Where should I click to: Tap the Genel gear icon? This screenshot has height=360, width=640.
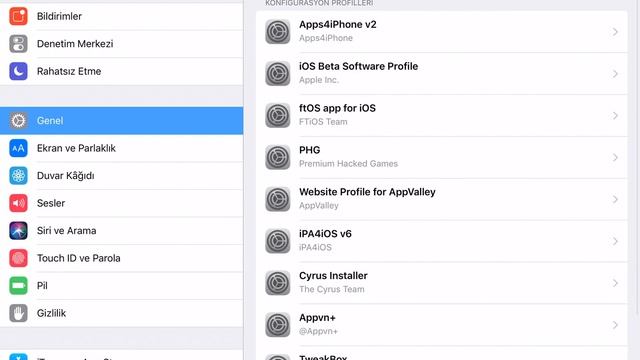18,121
